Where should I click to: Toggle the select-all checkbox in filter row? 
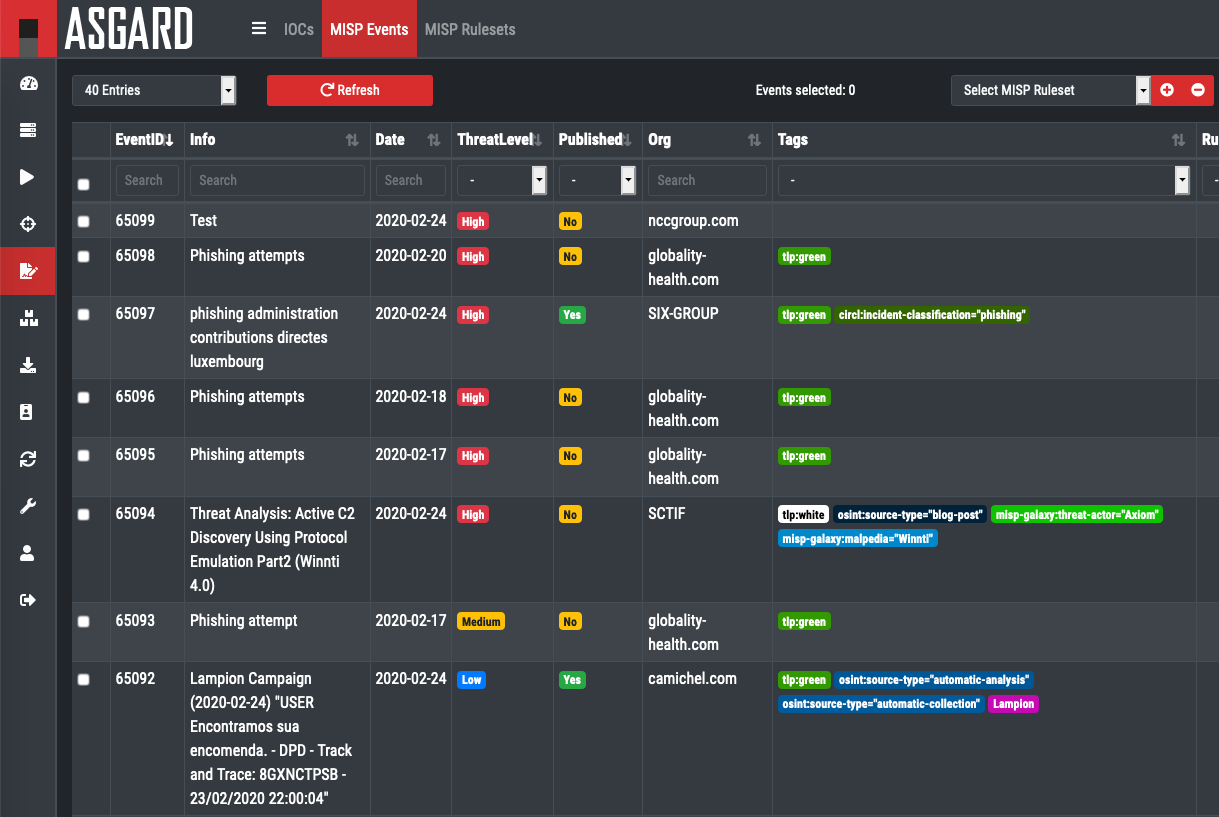tap(84, 184)
